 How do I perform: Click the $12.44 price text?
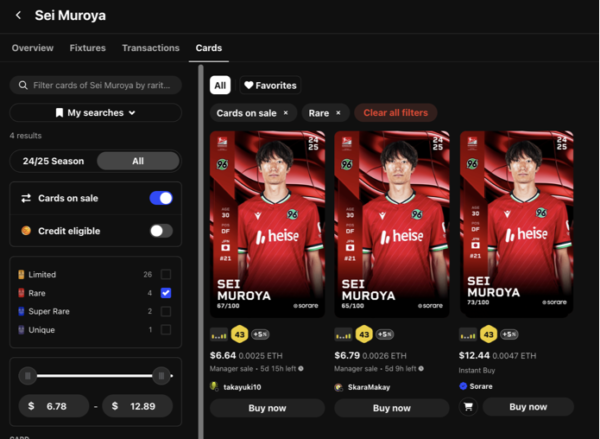(x=474, y=356)
